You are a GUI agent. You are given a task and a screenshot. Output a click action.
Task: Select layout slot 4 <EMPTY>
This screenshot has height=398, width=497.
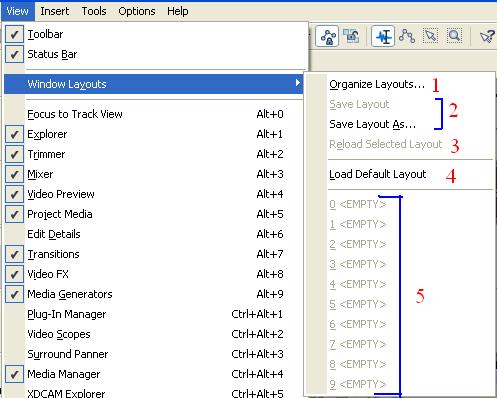click(358, 284)
